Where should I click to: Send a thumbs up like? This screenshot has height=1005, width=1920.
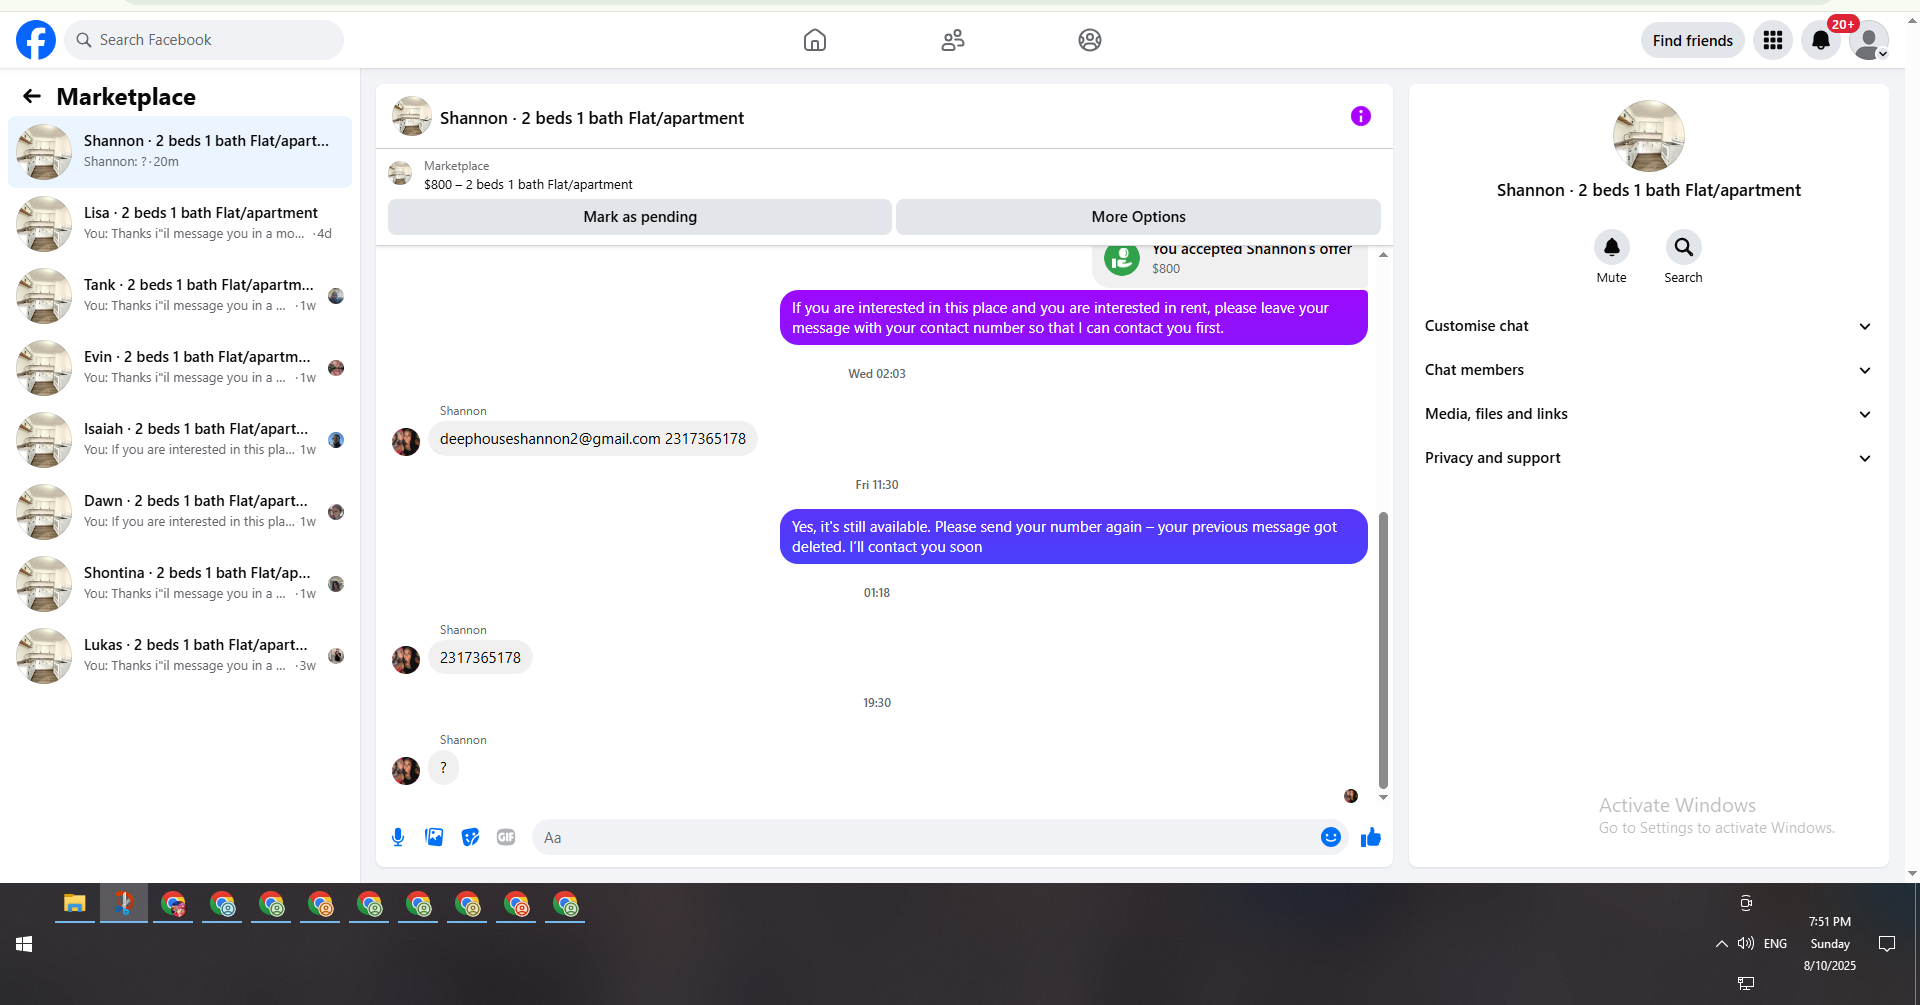point(1371,837)
